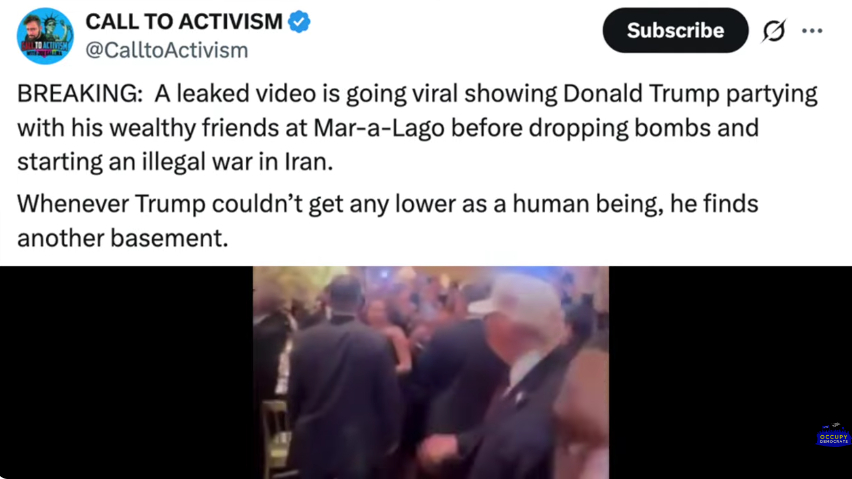This screenshot has height=479, width=852.
Task: Click the 'another basement.' closing line
Action: 123,238
